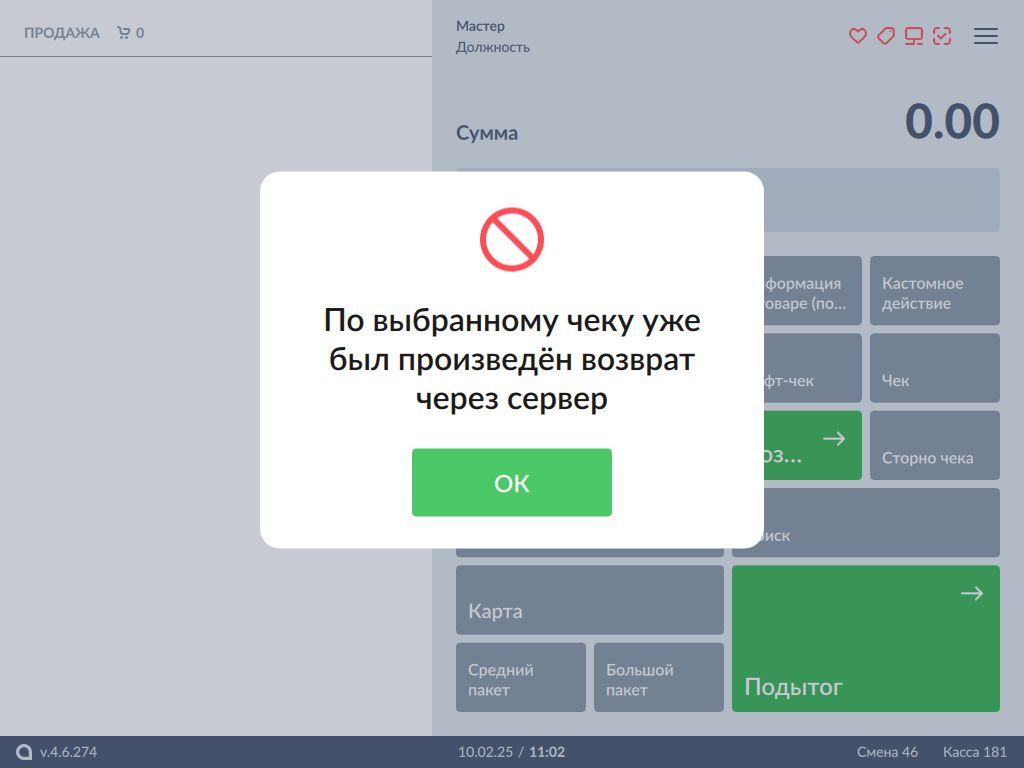Add a Средний пакет item
The width and height of the screenshot is (1024, 768).
[x=520, y=678]
